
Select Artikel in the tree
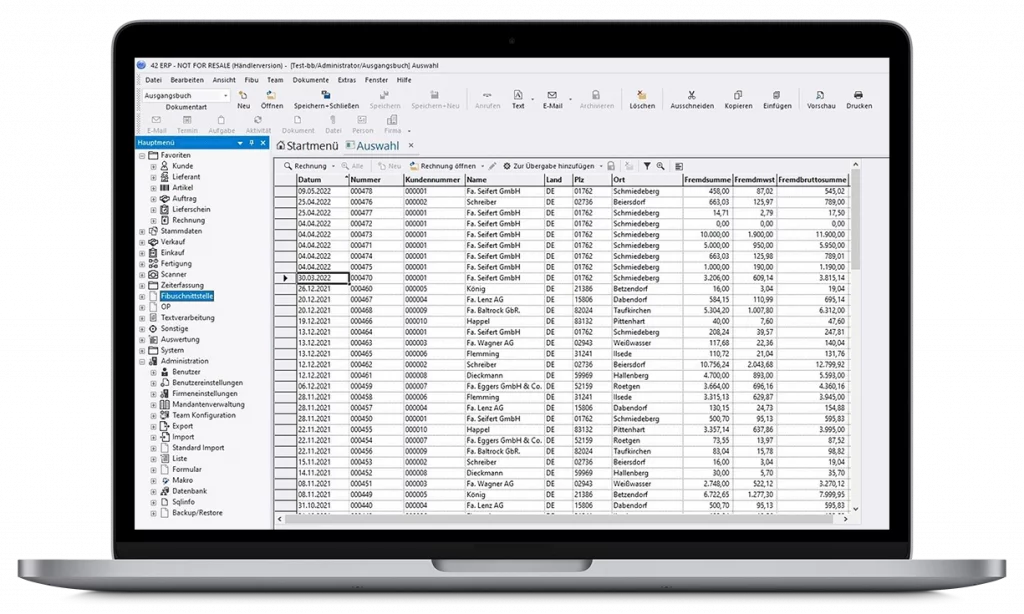[x=182, y=188]
